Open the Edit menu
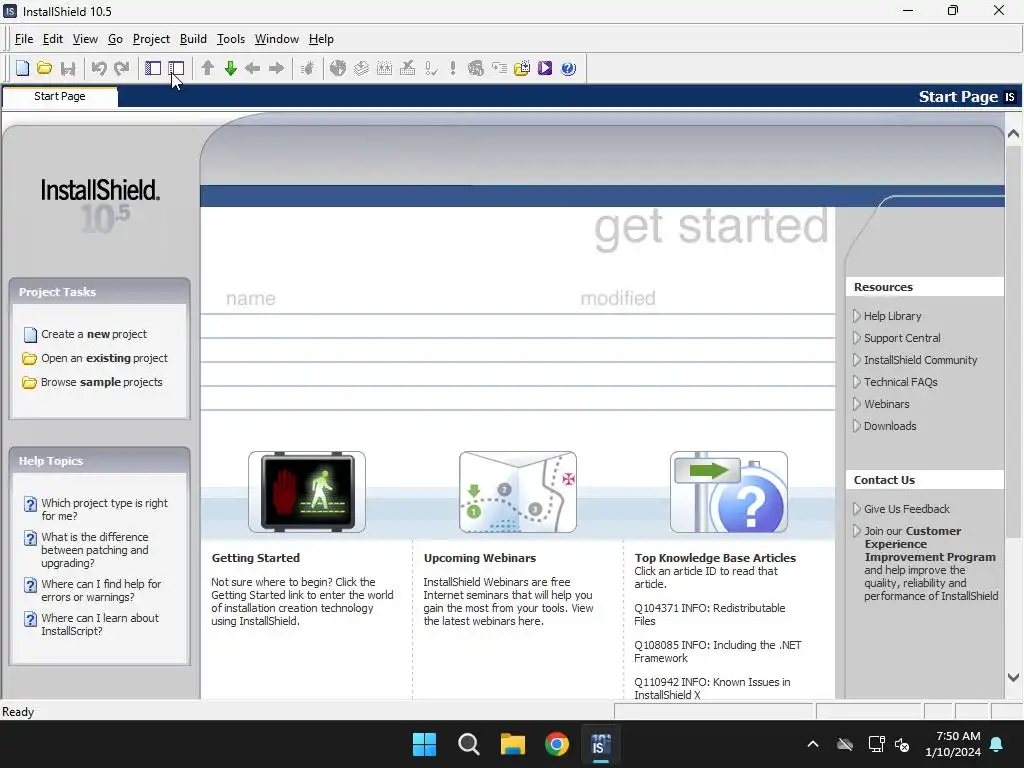The image size is (1024, 768). (52, 39)
